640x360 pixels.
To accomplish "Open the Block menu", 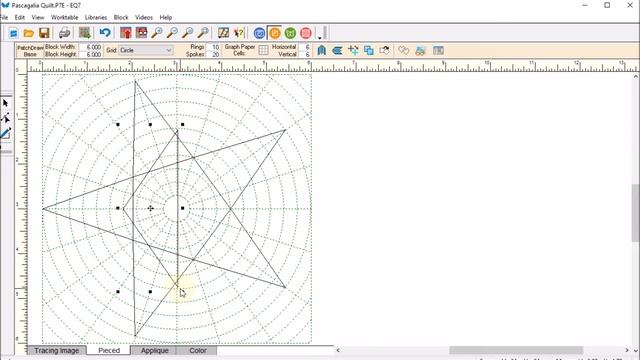I will pos(121,18).
